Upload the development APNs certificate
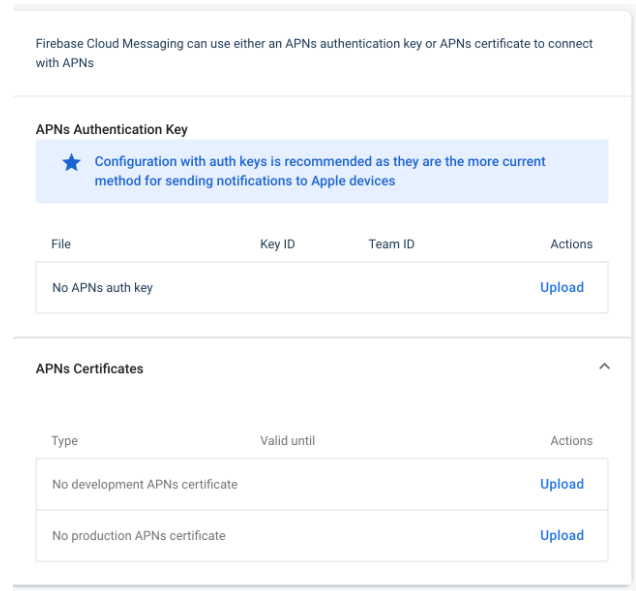Viewport: 636px width, 591px height. (562, 484)
